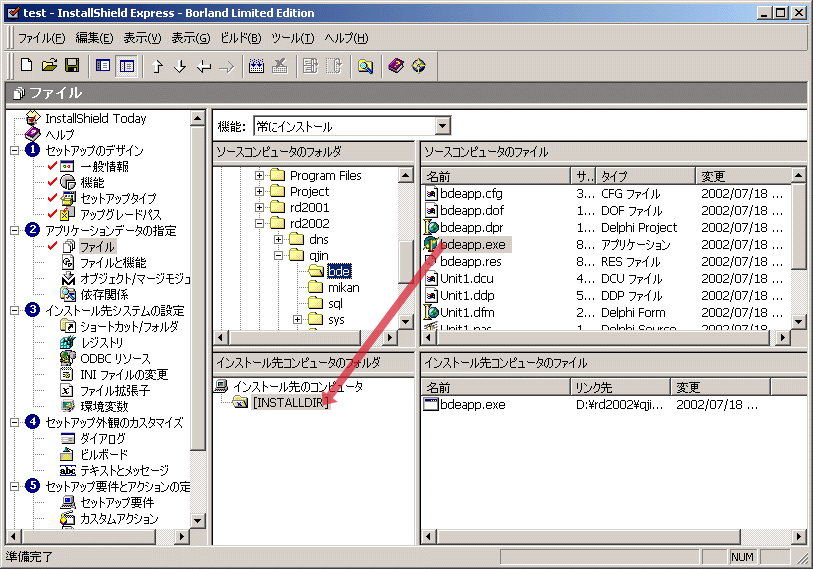Open the 表示(G) menu

pyautogui.click(x=191, y=38)
